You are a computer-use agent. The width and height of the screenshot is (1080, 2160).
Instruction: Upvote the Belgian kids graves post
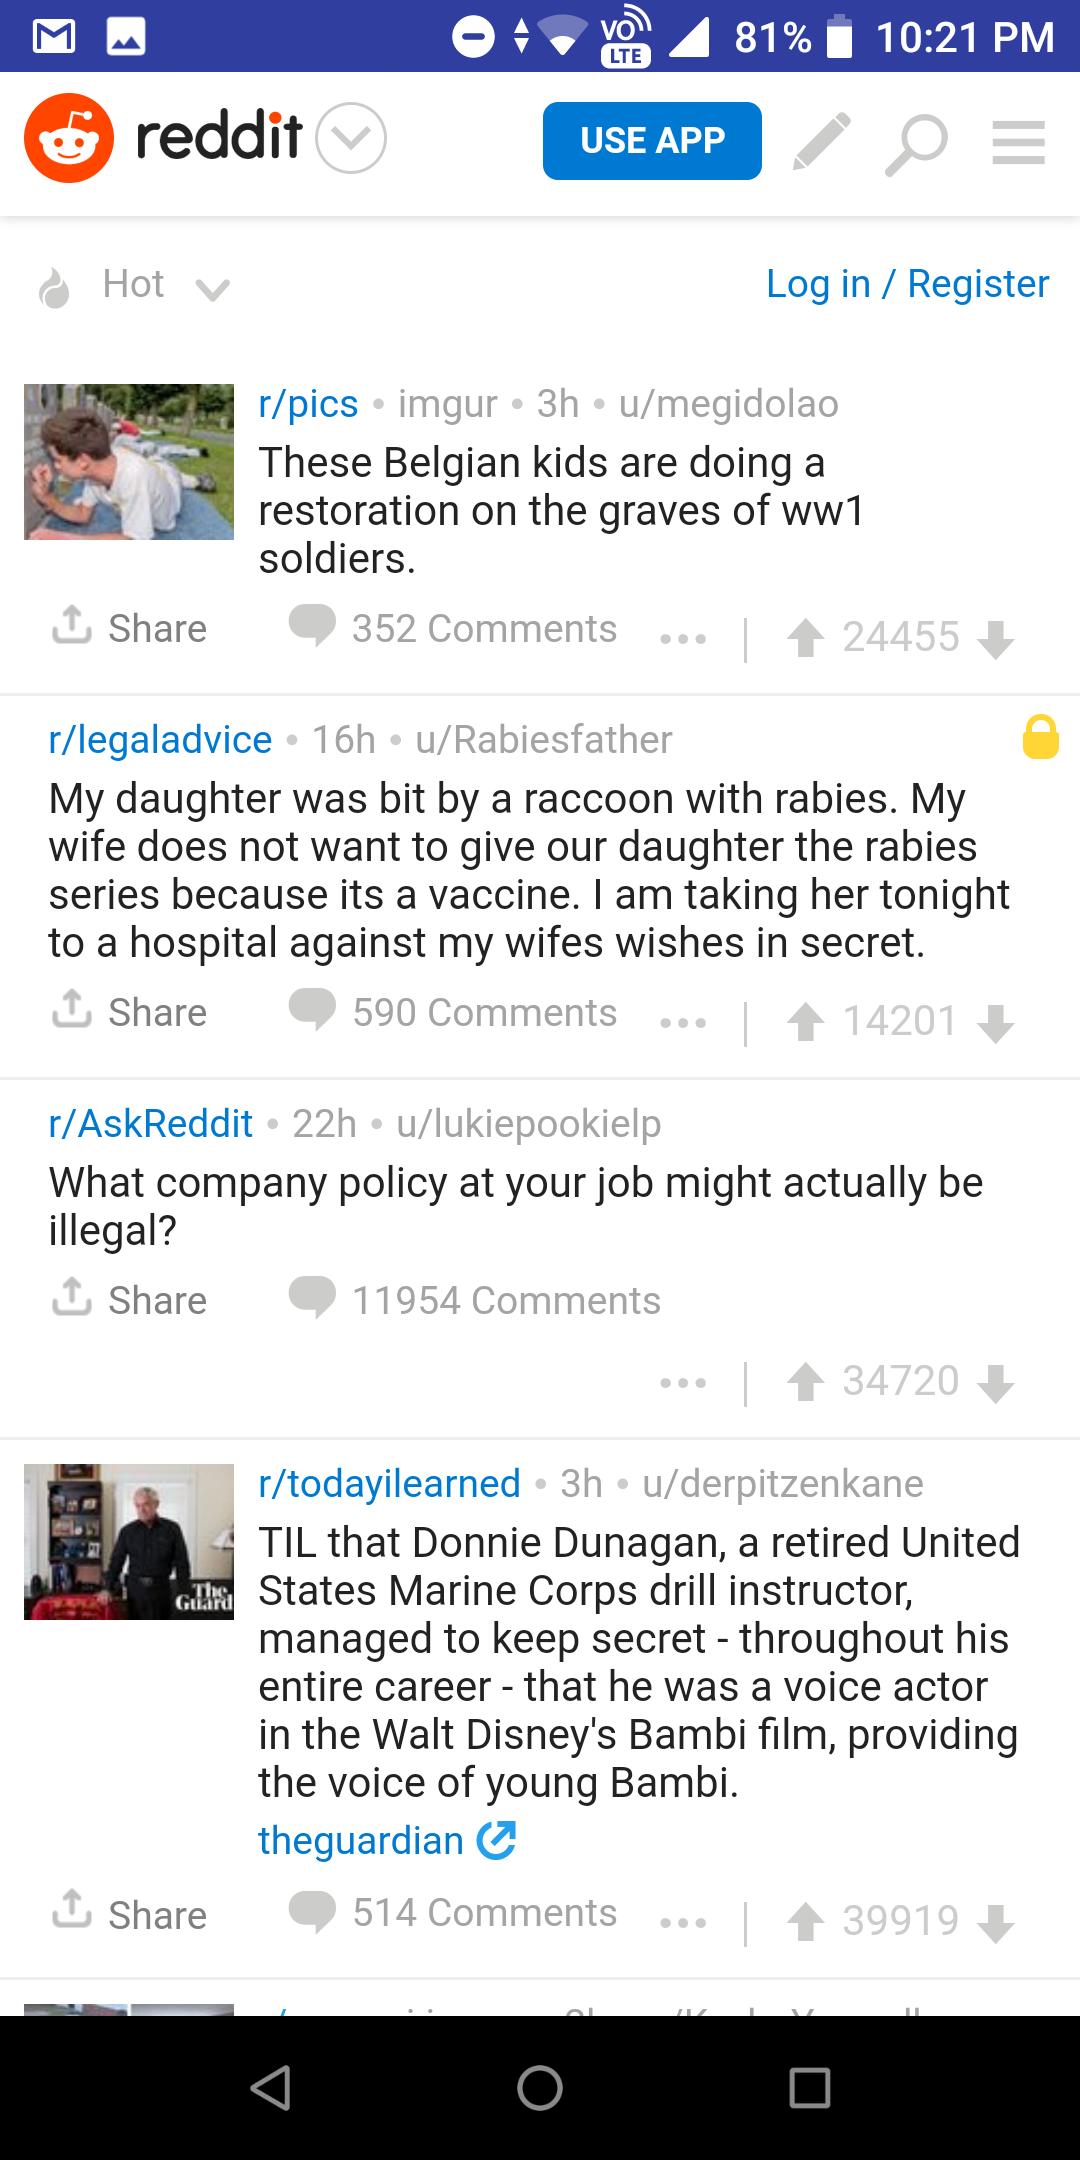click(x=805, y=638)
